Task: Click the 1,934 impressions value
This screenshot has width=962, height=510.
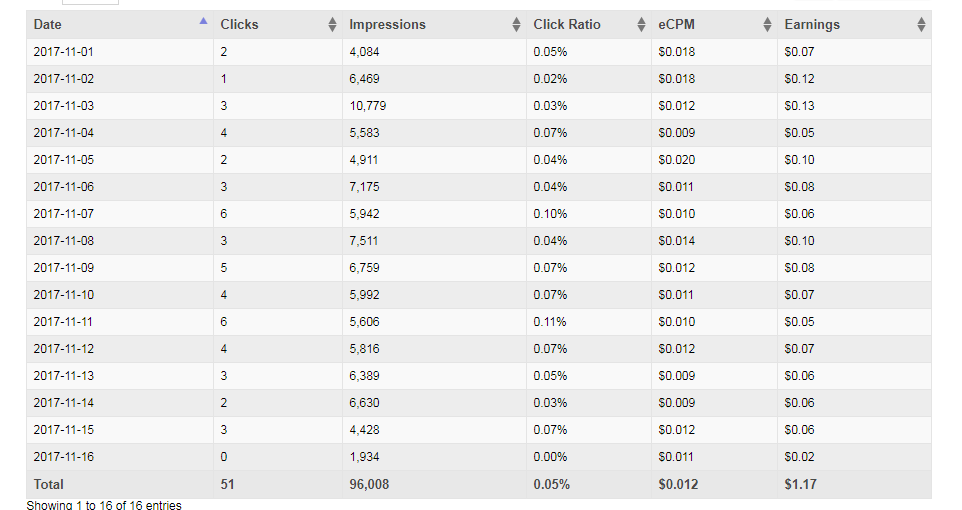Action: point(363,456)
